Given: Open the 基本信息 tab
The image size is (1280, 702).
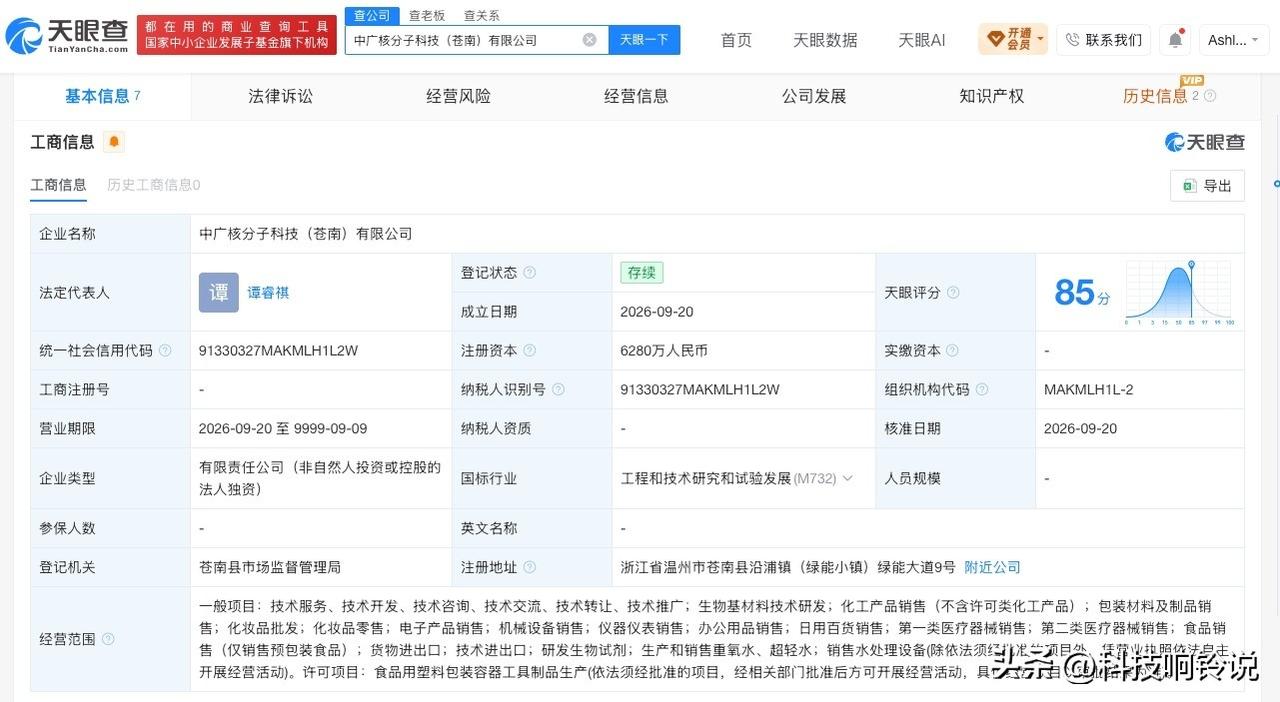Looking at the screenshot, I should point(102,96).
